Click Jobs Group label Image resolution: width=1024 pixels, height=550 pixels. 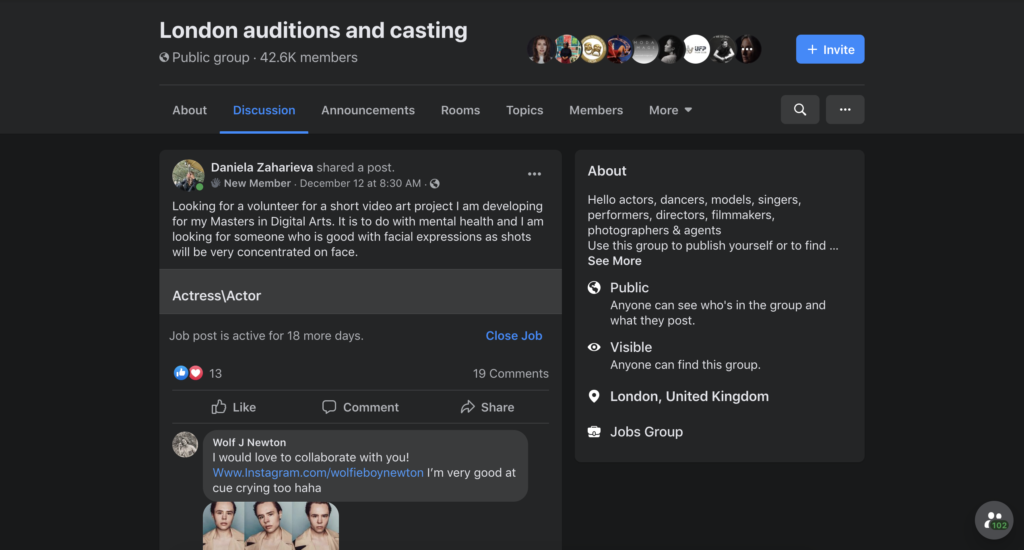646,432
